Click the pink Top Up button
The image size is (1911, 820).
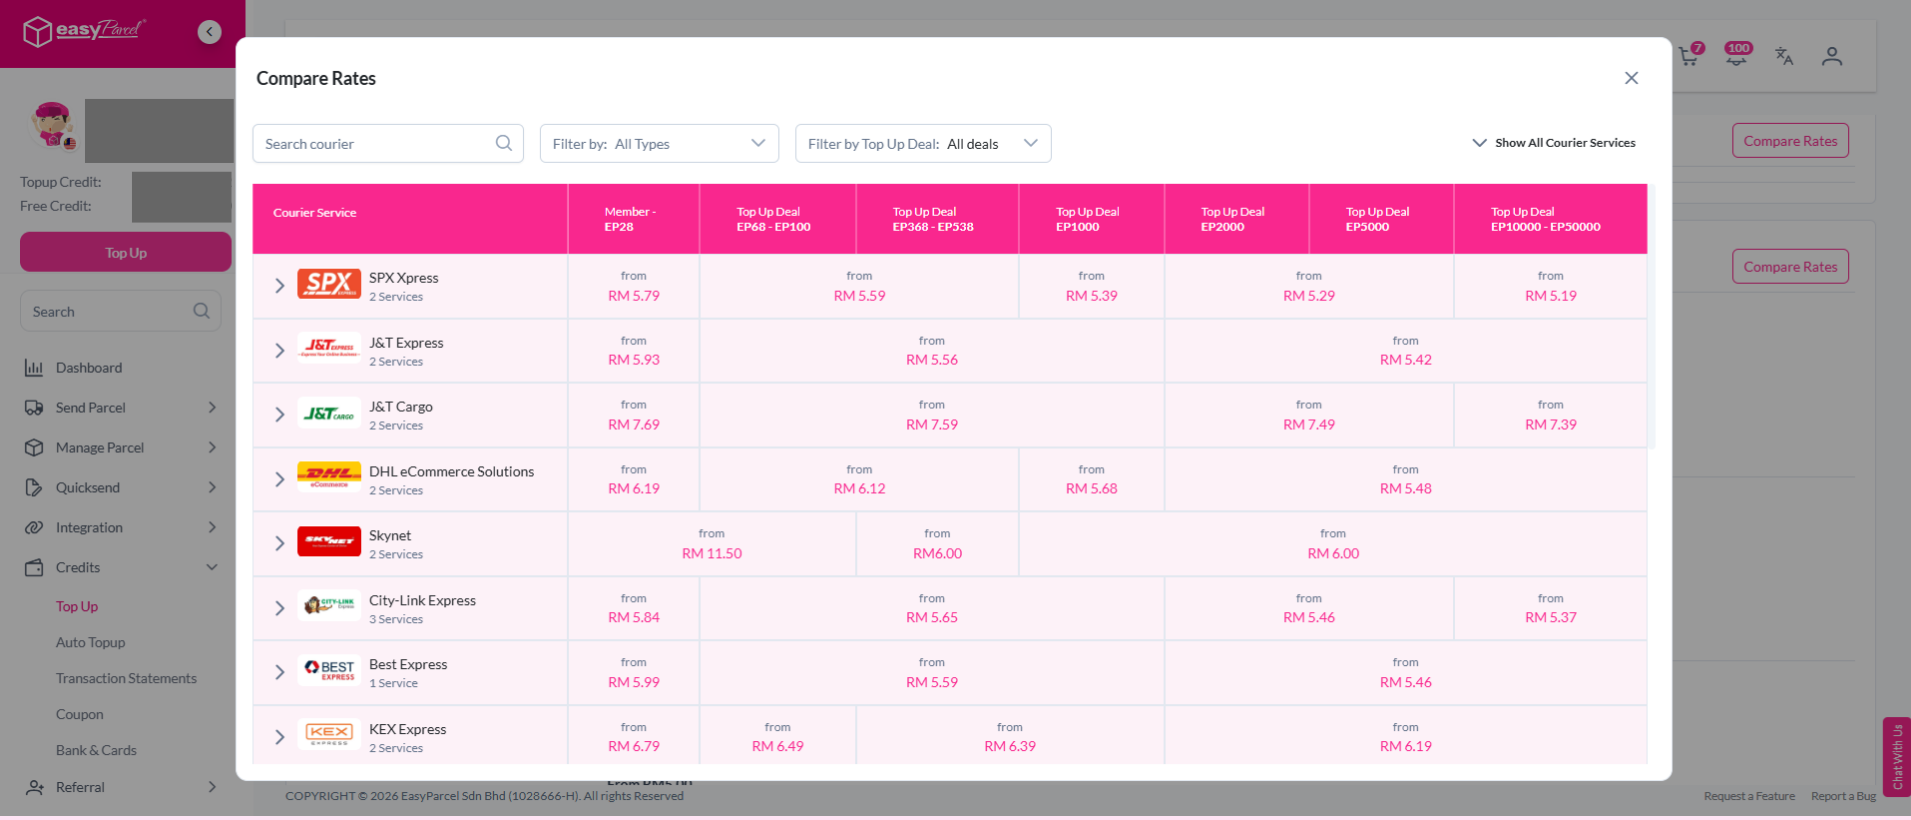(126, 252)
